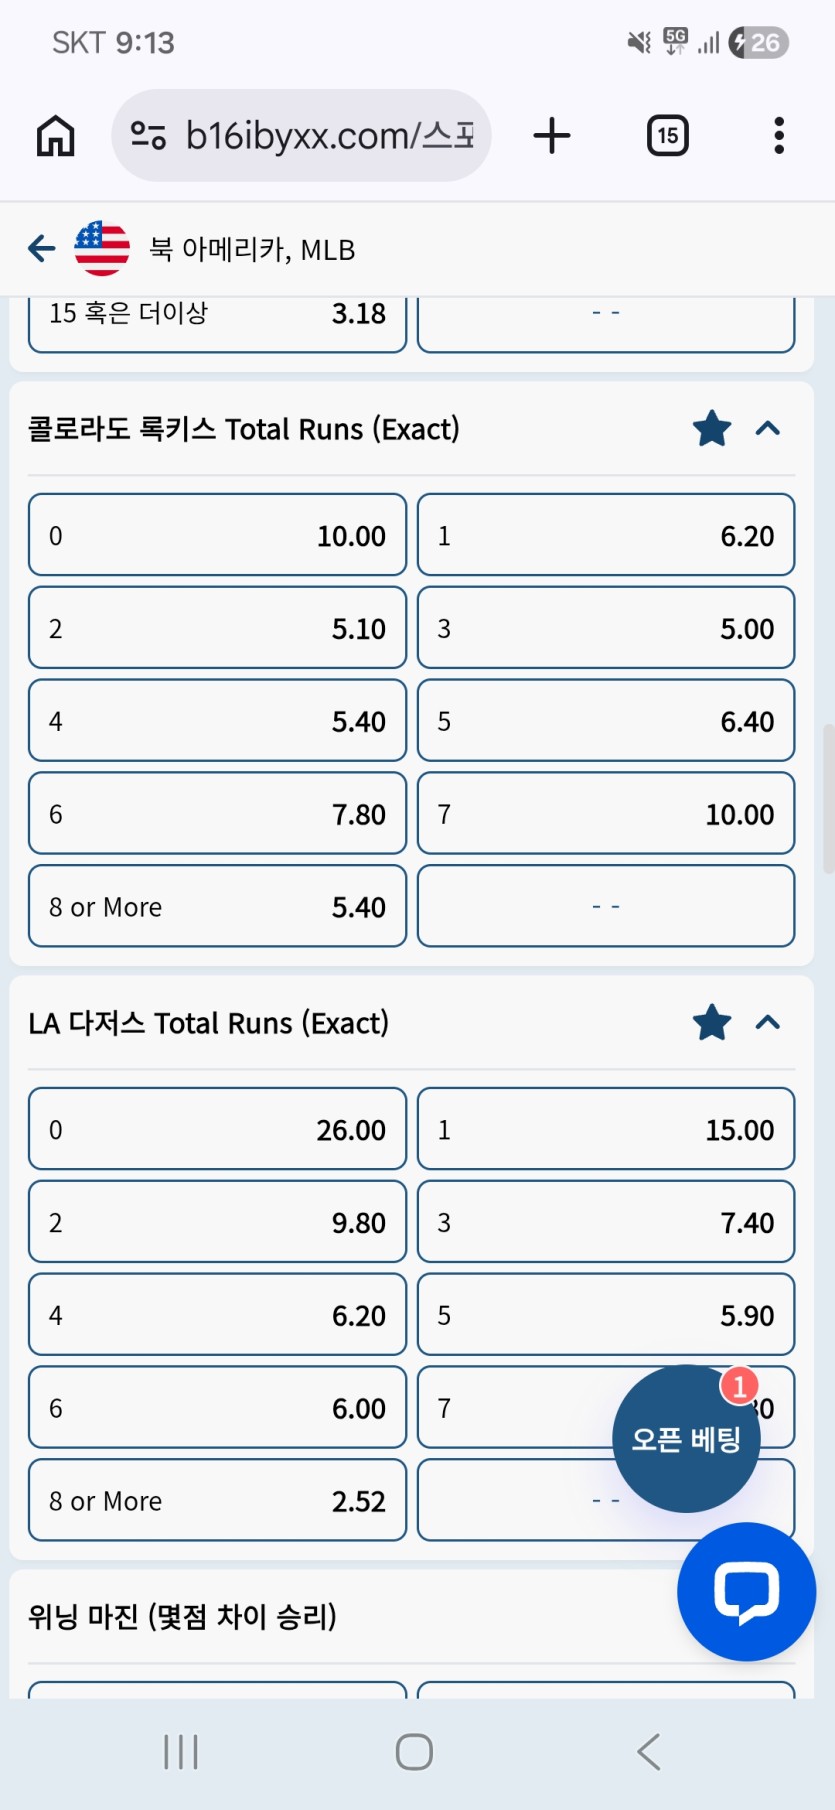Open the live chat bubble icon

(746, 1591)
